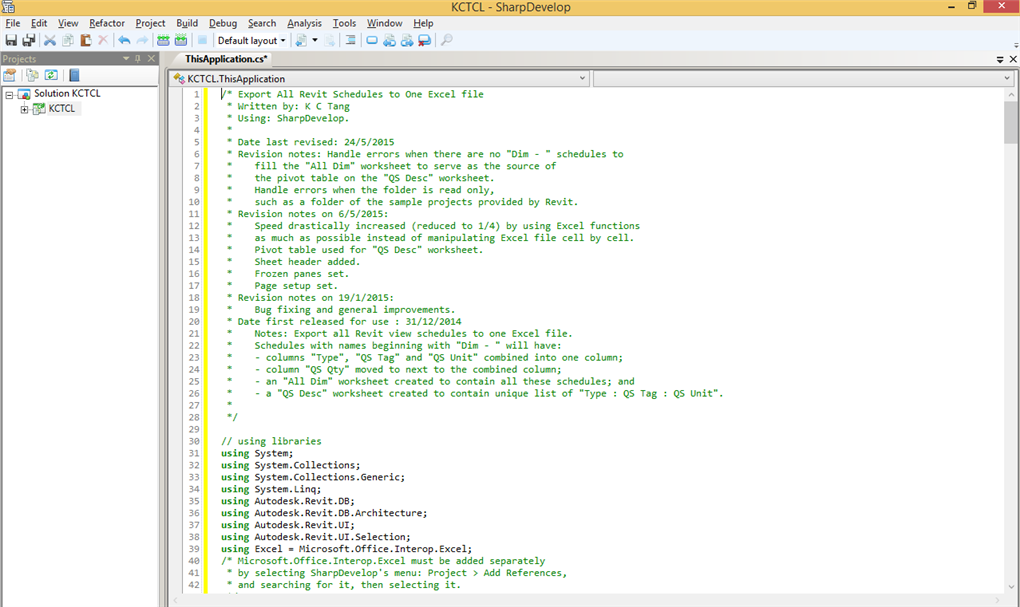Screen dimensions: 1020x607
Task: Open the KCTCL.ThisApplication class dropdown
Action: pos(379,79)
